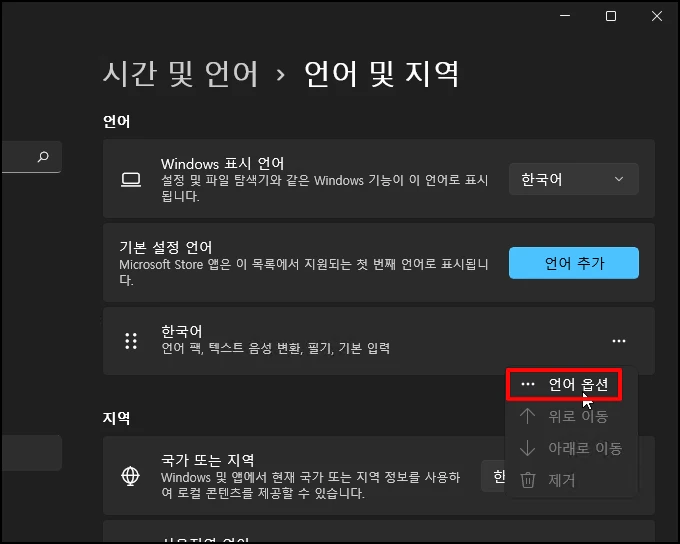Click the 국가 또는 지역 label
Viewport: 680px width, 544px height.
pyautogui.click(x=208, y=460)
